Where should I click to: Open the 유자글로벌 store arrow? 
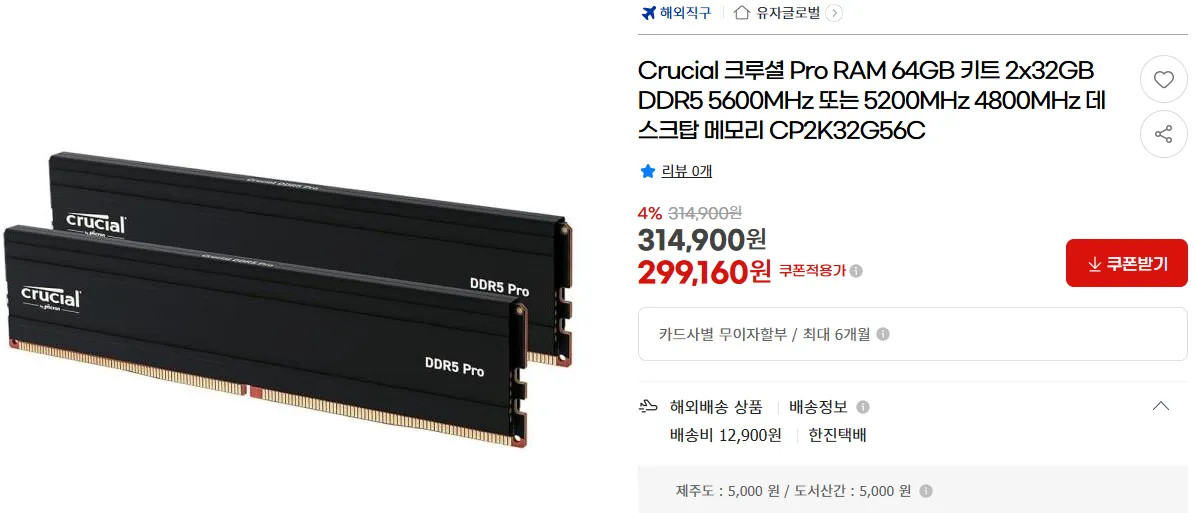834,13
